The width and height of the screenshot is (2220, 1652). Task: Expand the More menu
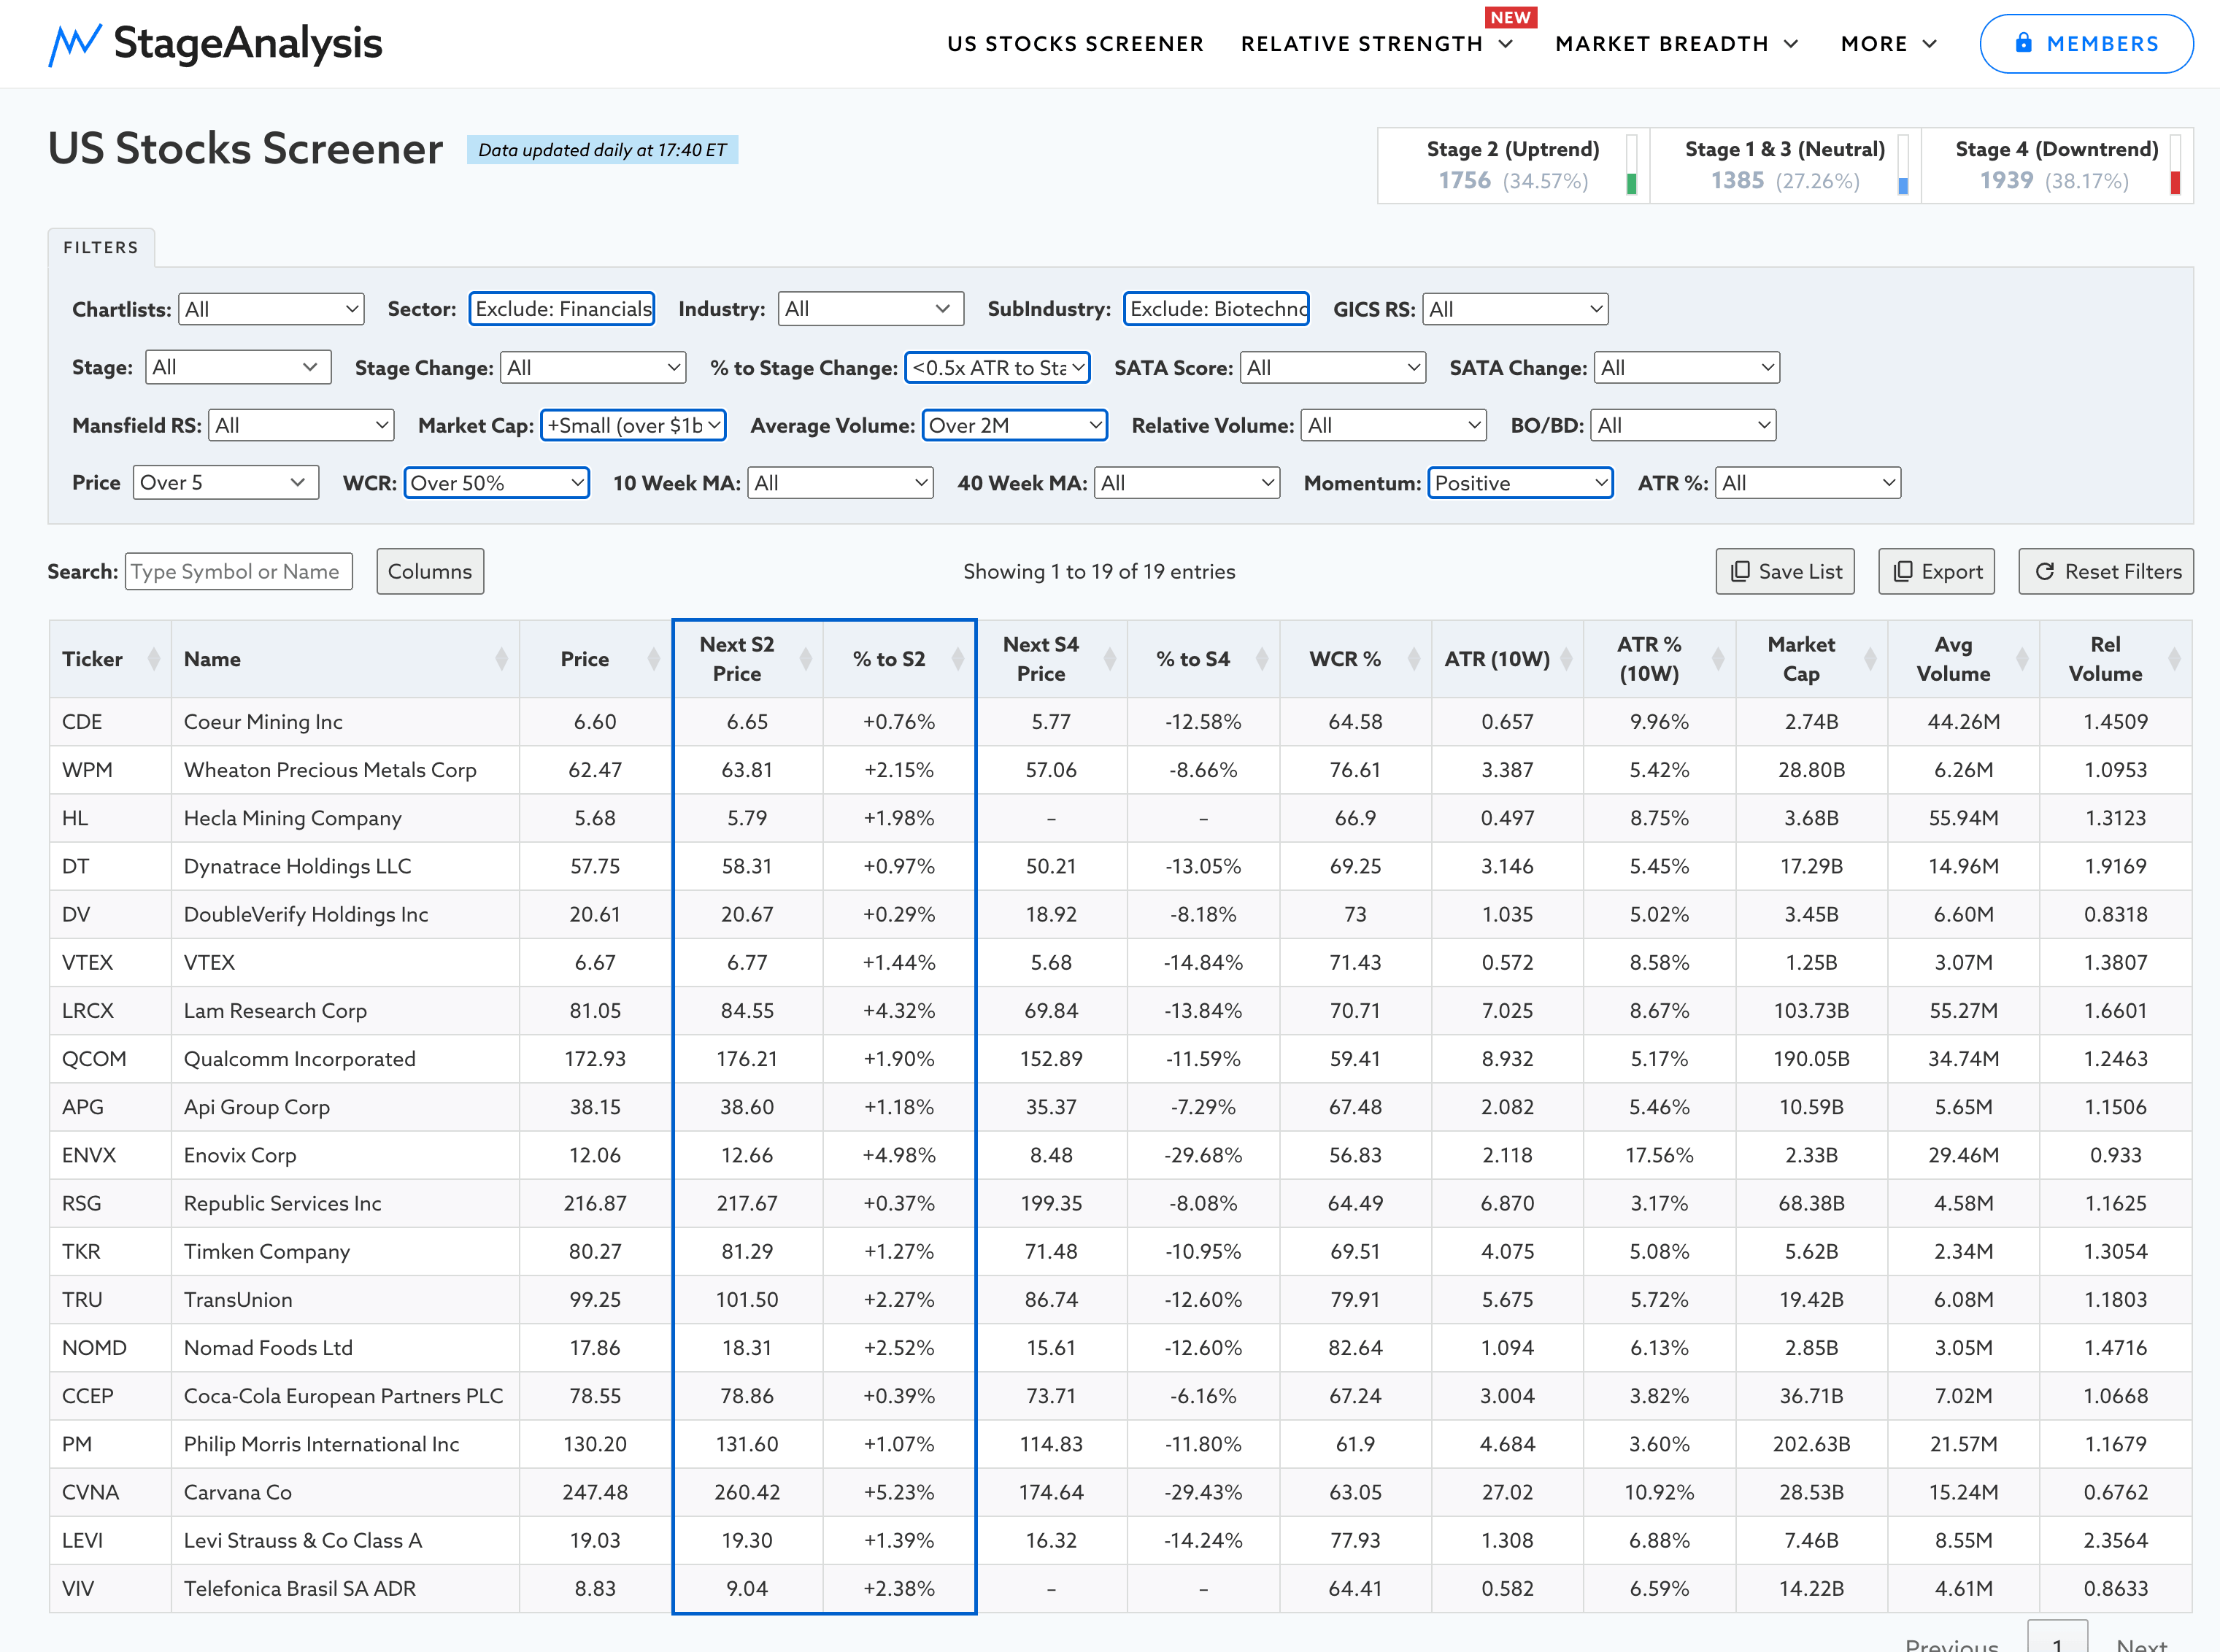pyautogui.click(x=1889, y=44)
